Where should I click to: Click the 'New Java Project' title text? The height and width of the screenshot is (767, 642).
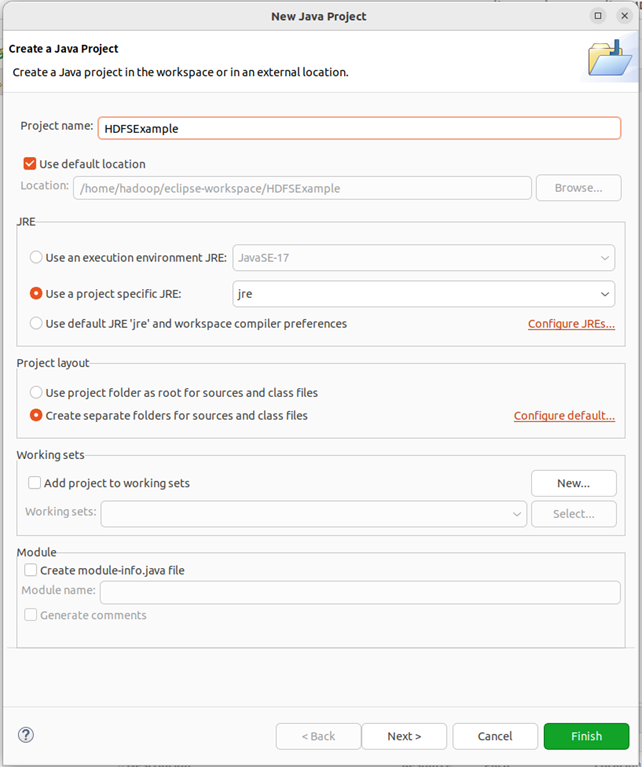(x=319, y=16)
